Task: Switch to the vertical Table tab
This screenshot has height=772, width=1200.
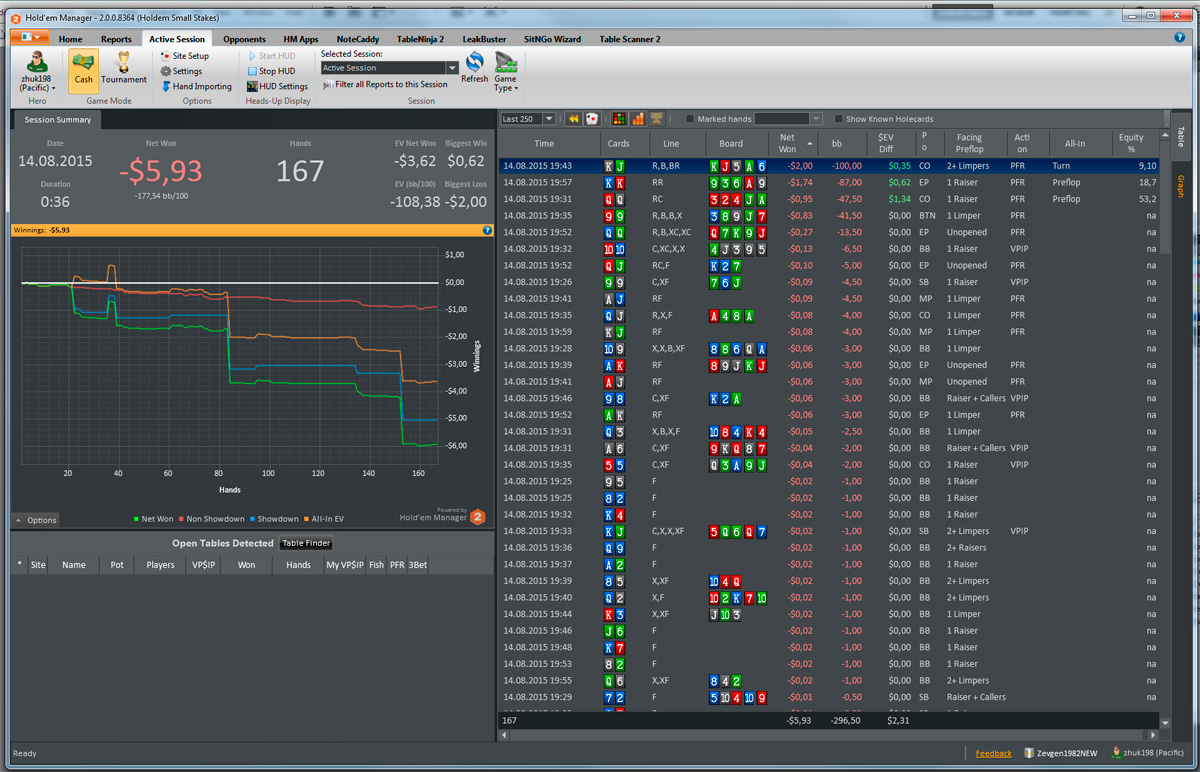Action: [1180, 135]
